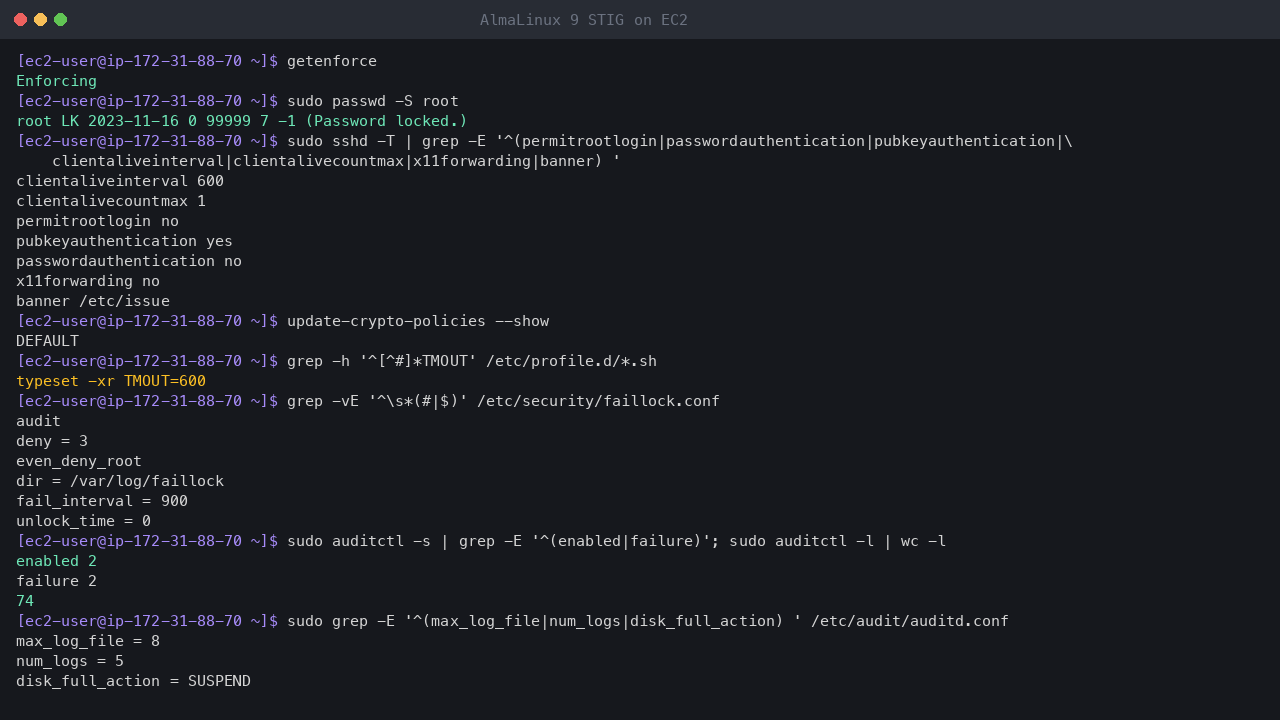Click the grep TMOUT '/etc/profile.d/*.sh' command
This screenshot has height=720, width=1280.
tap(472, 361)
